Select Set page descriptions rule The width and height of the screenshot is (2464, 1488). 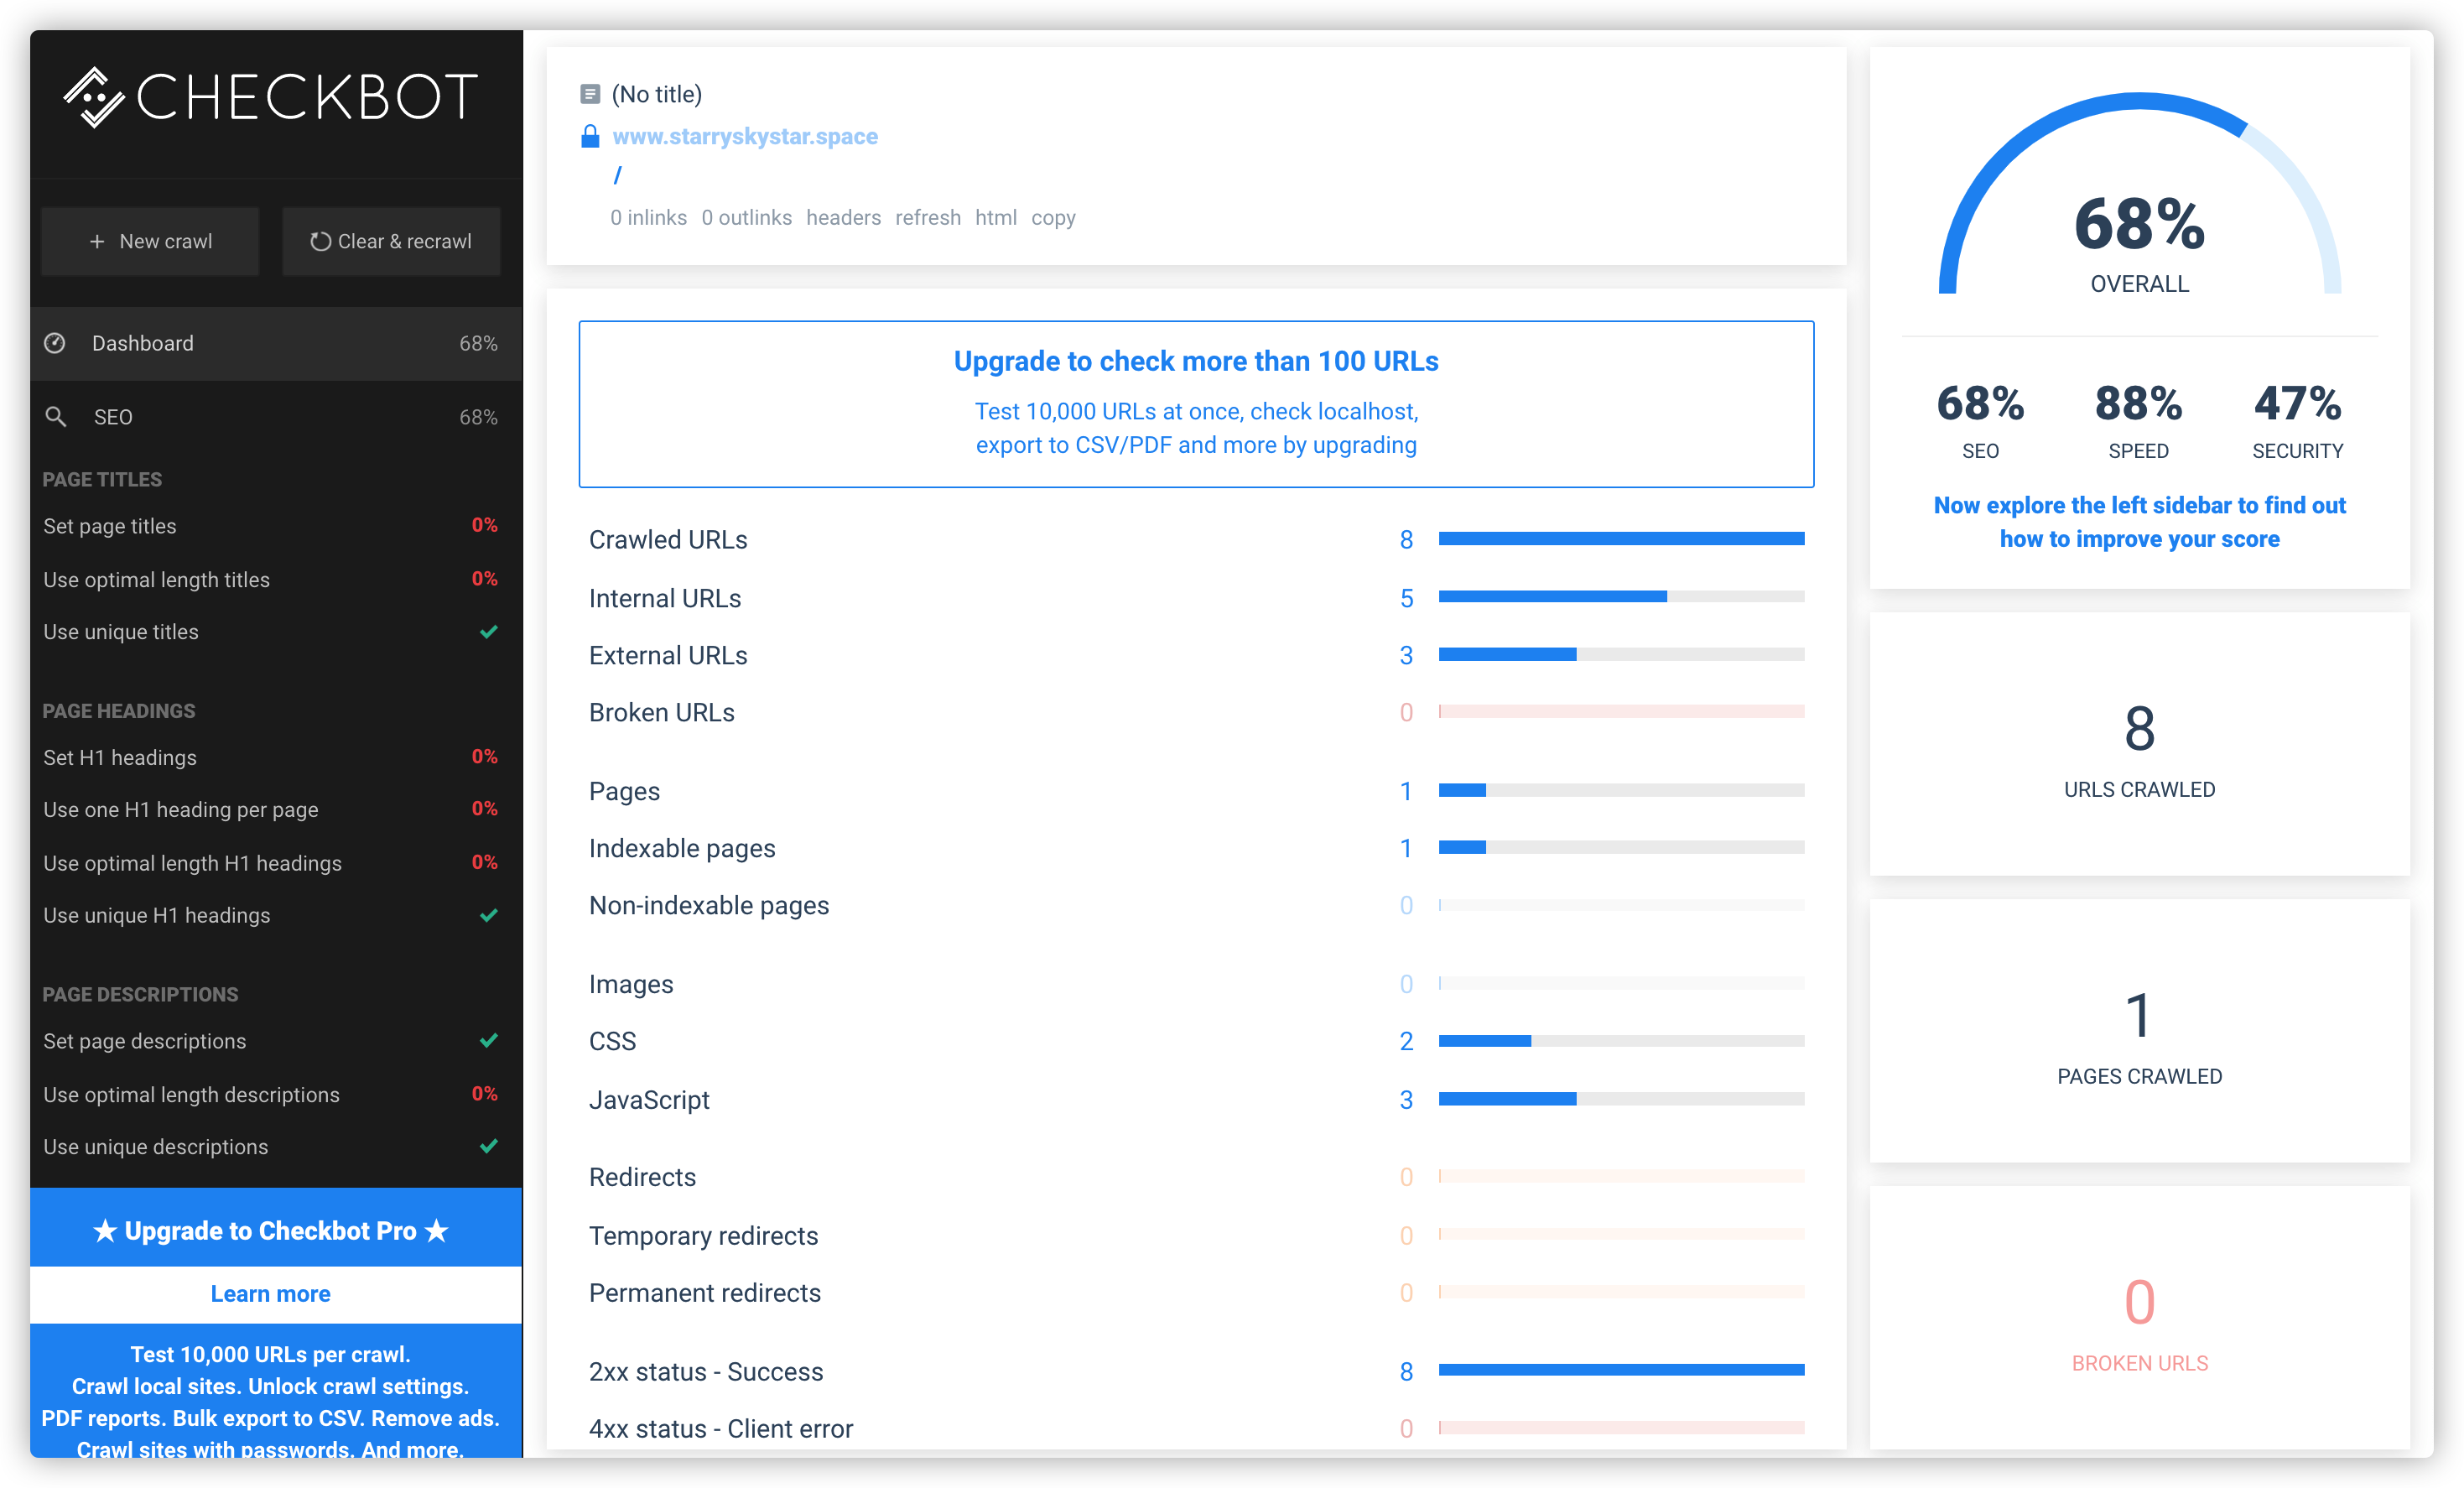(x=270, y=1041)
